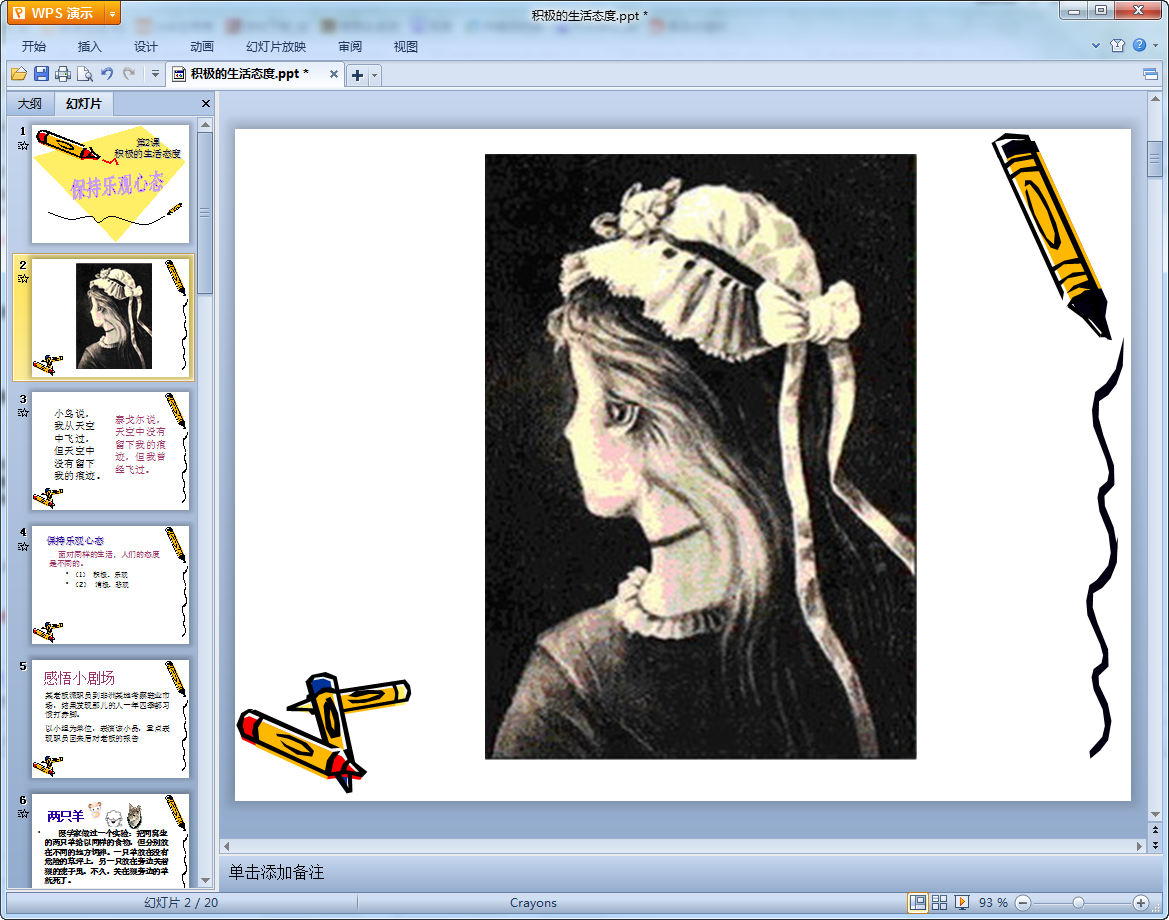Open Print Preview icon
Viewport: 1169px width, 920px height.
click(x=85, y=74)
